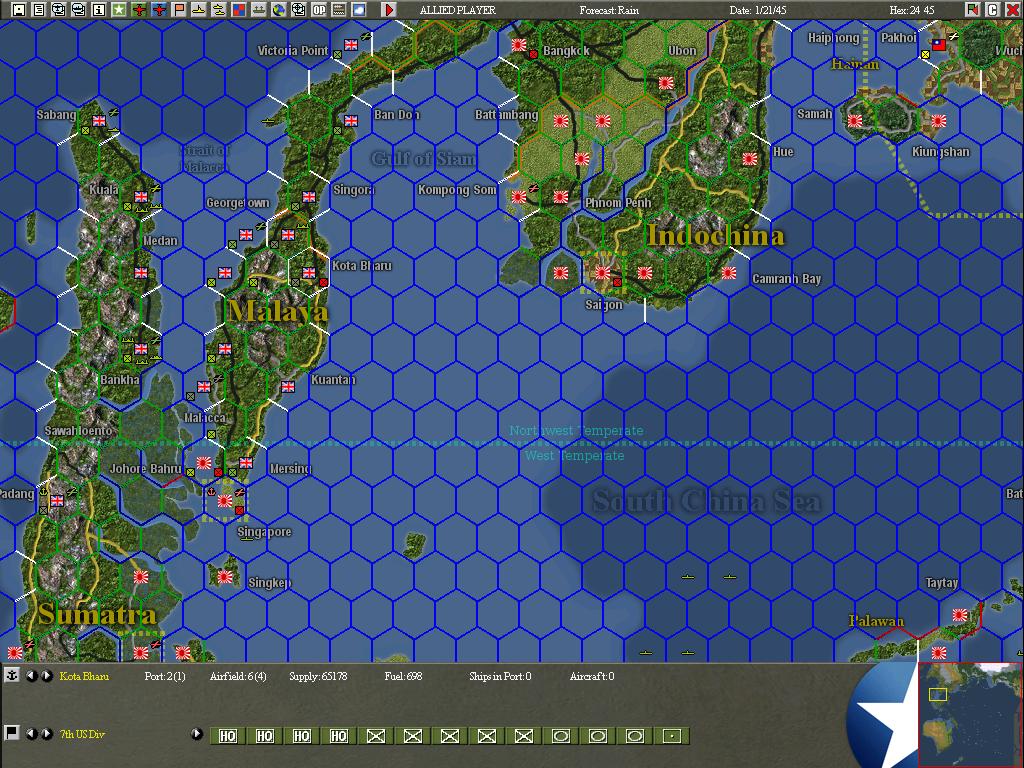Click the third toolbar icon with stacked disks
1024x768 pixels.
click(x=59, y=9)
